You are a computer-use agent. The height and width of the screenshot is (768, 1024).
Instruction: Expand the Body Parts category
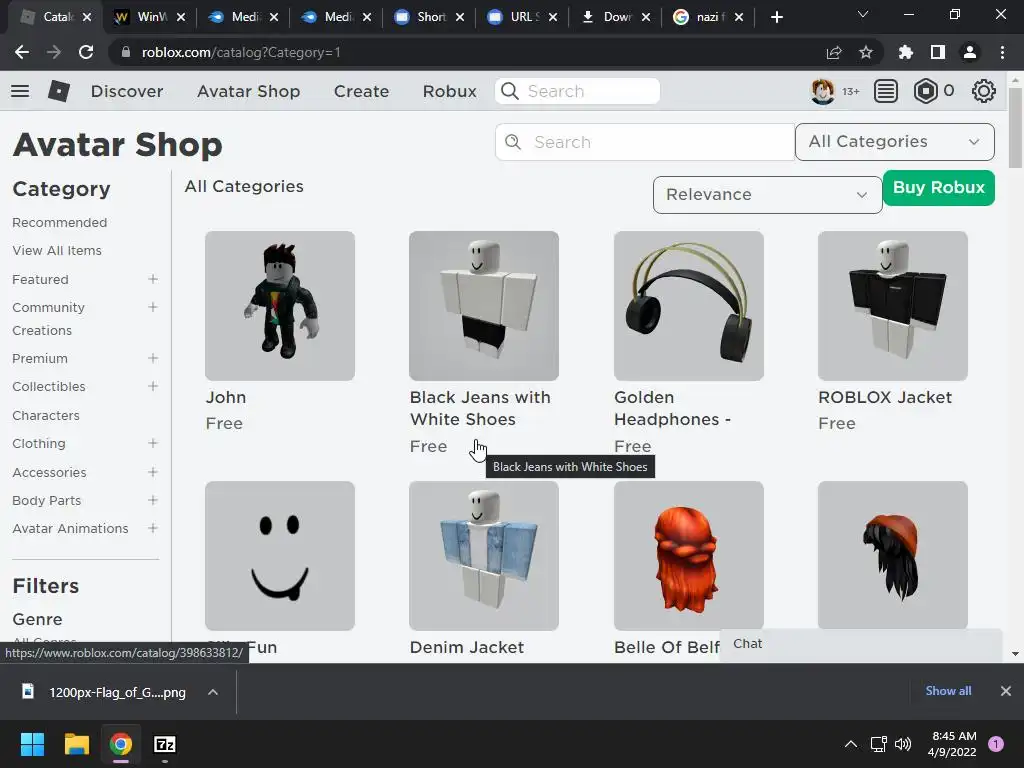coord(153,500)
